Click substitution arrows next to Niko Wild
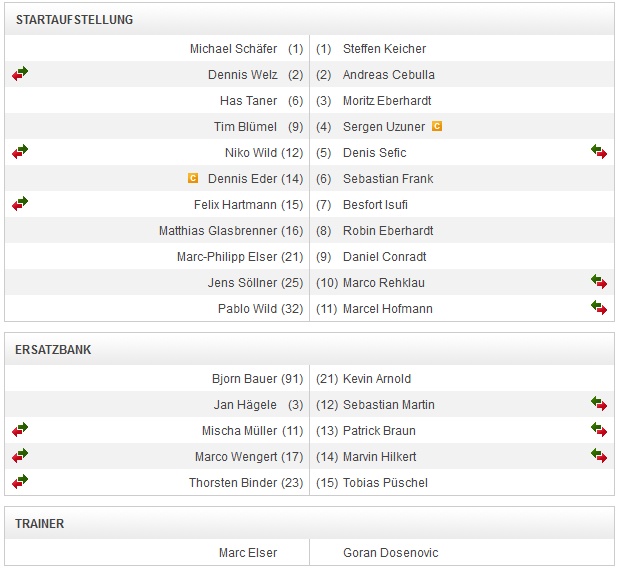The image size is (619, 572). tap(20, 152)
